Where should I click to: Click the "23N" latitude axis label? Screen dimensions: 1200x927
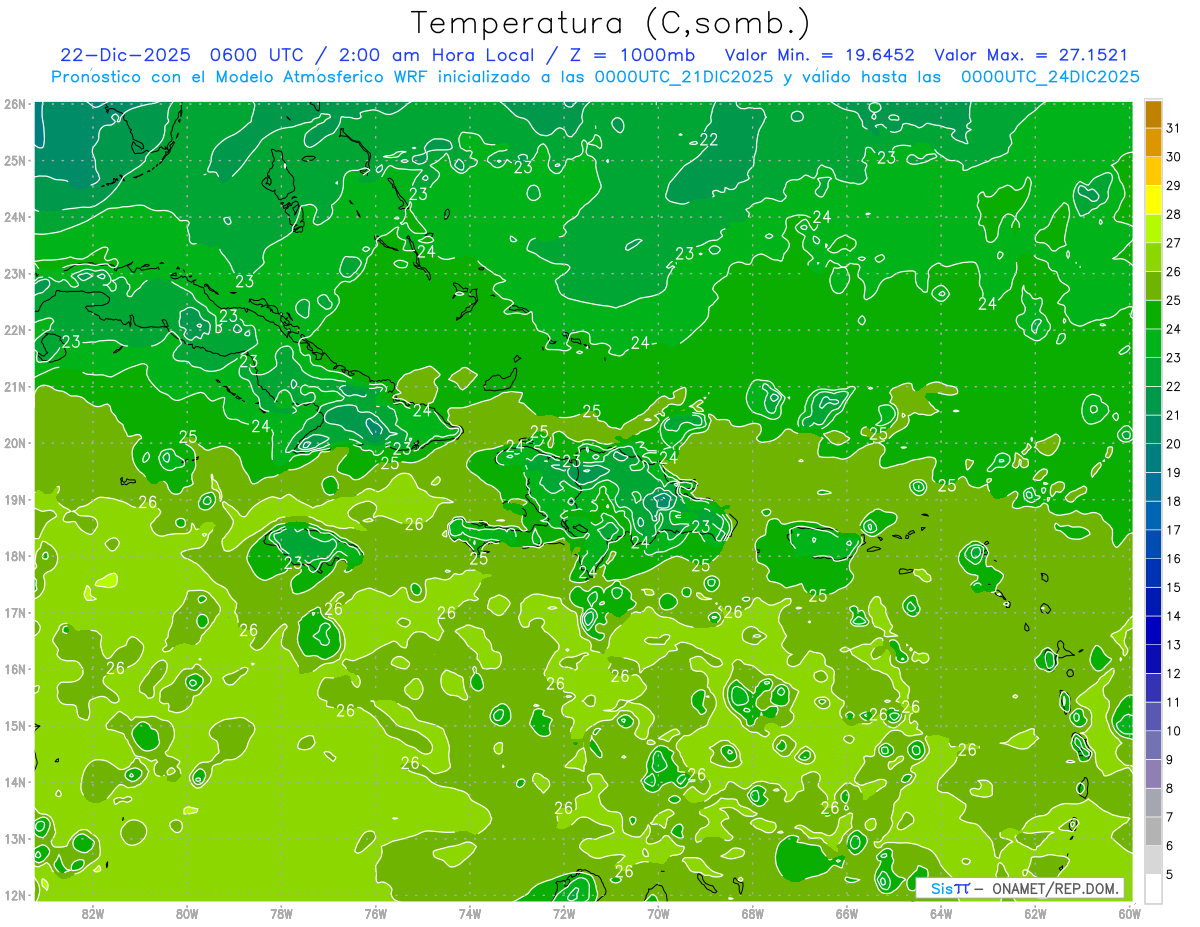click(x=14, y=273)
